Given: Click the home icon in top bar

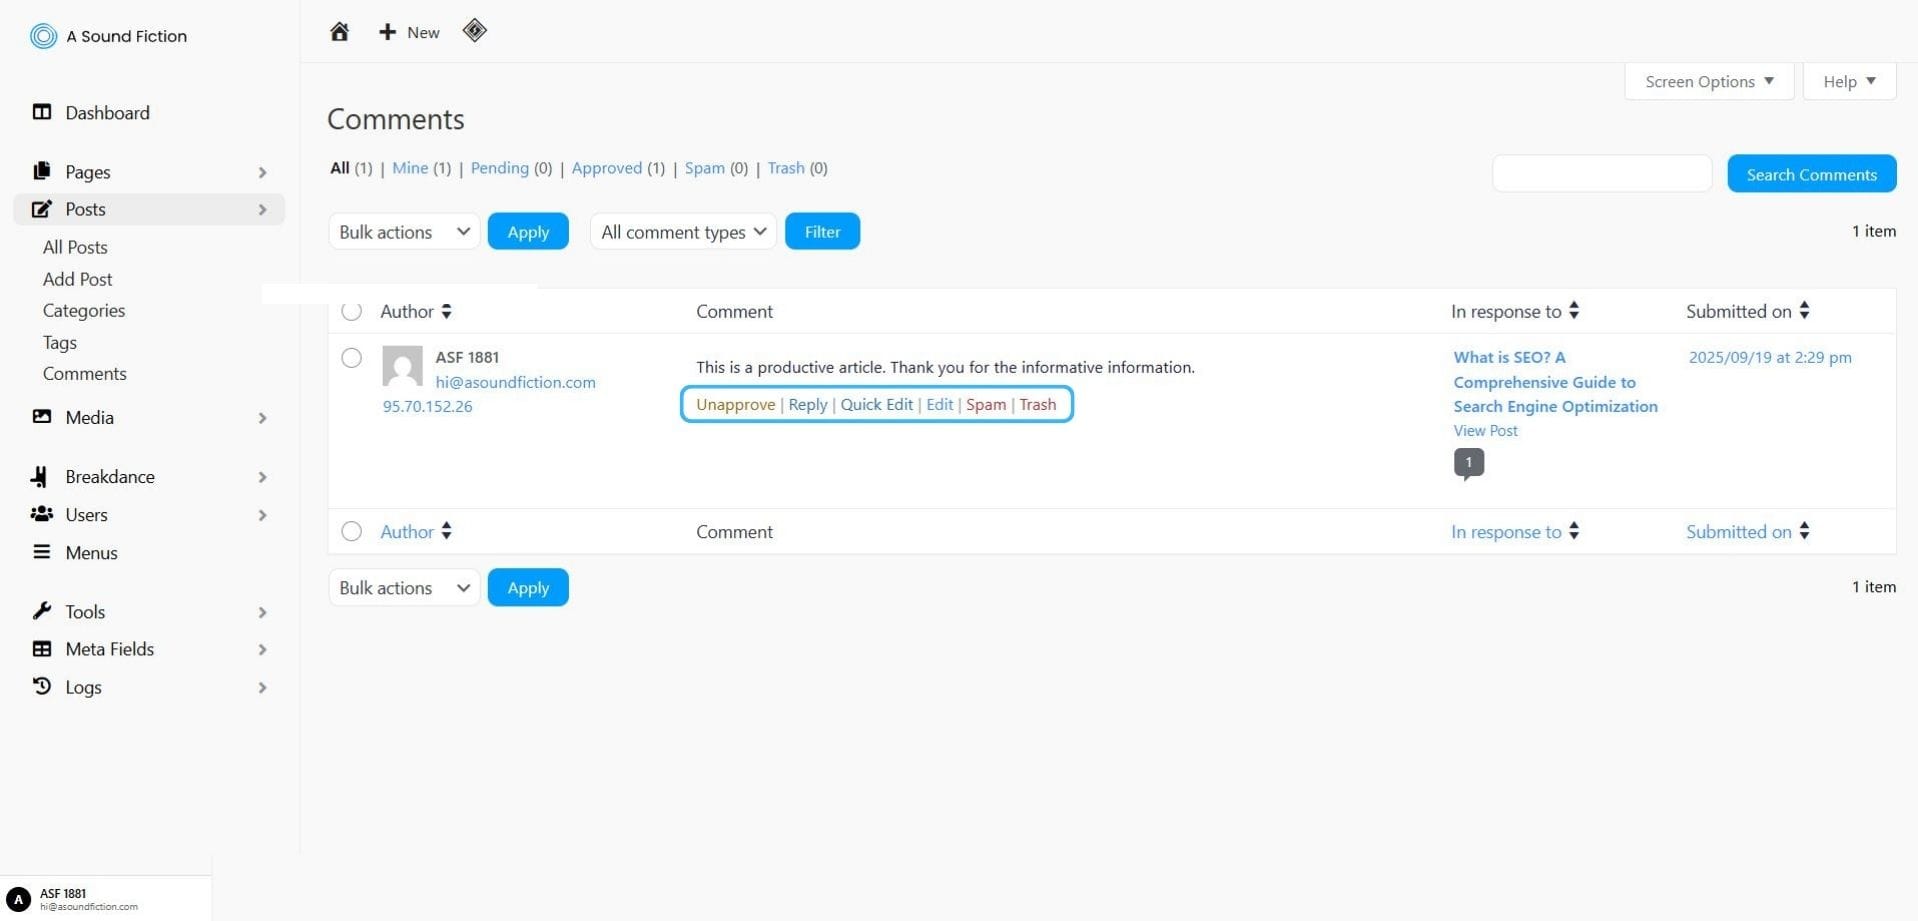Looking at the screenshot, I should (x=339, y=32).
